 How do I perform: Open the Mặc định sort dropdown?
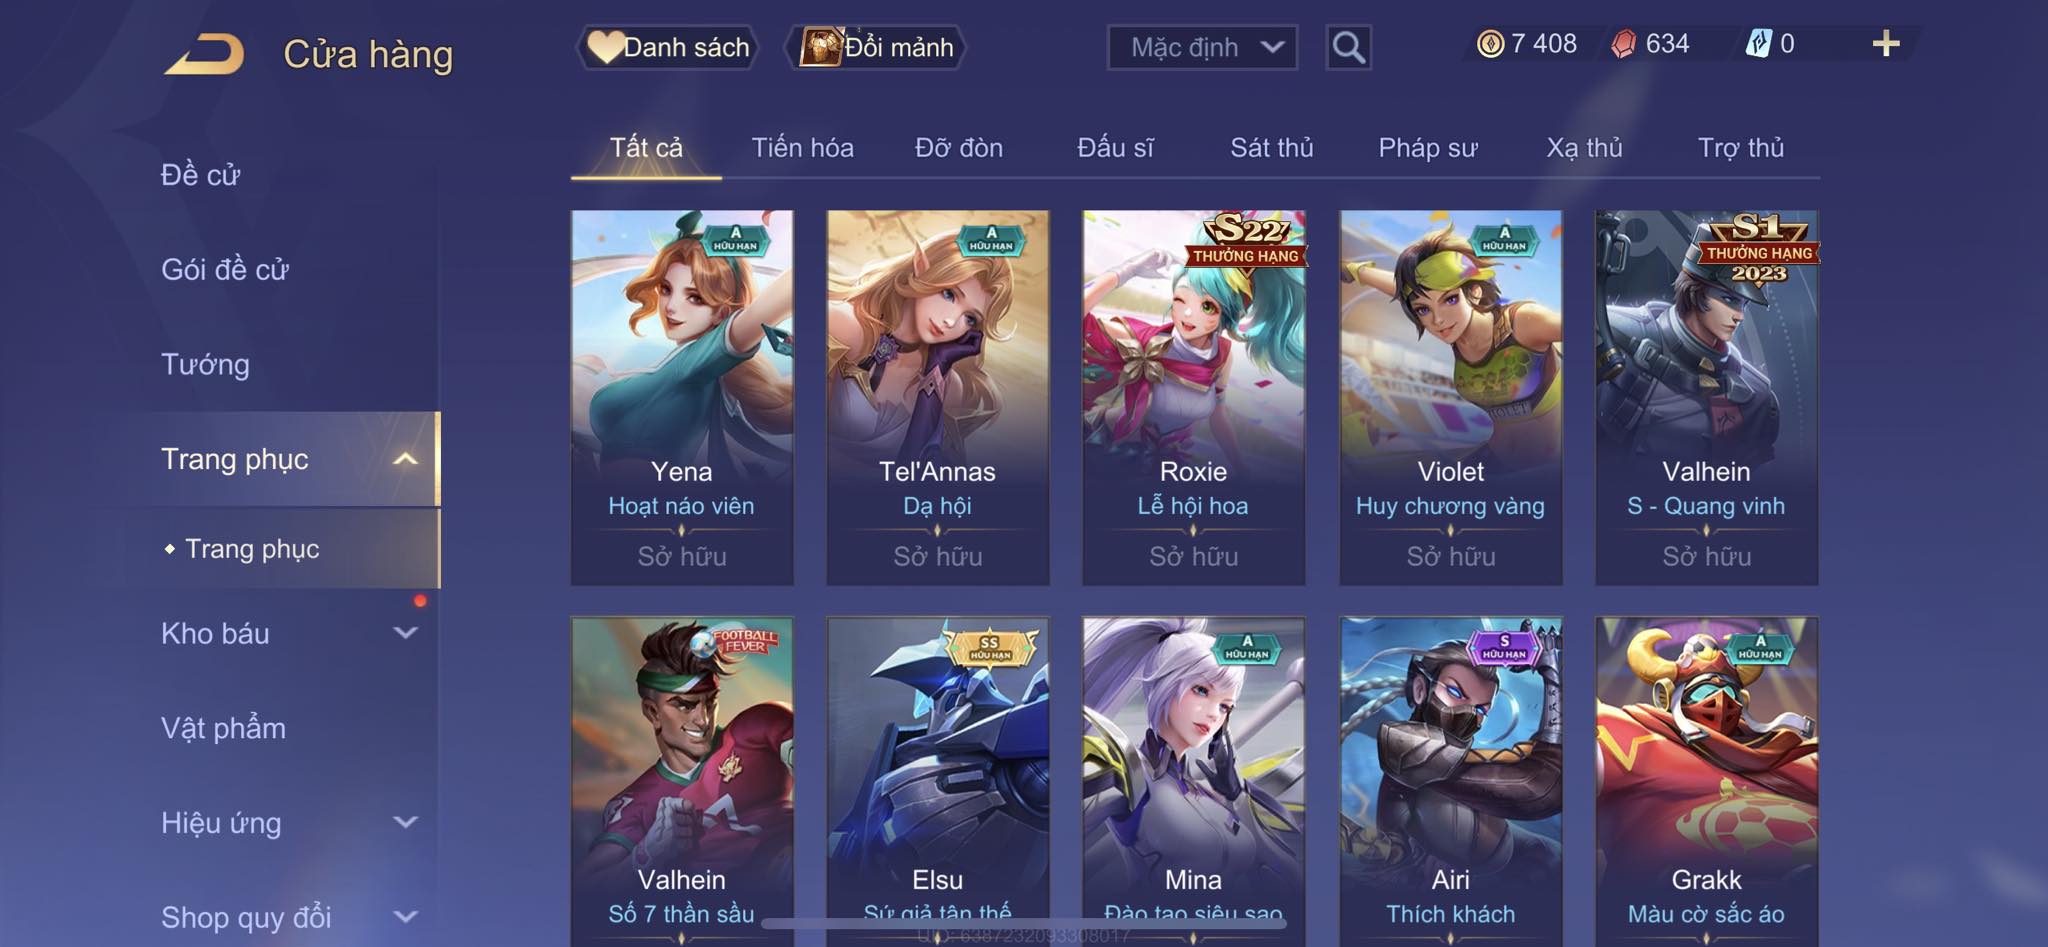point(1202,47)
